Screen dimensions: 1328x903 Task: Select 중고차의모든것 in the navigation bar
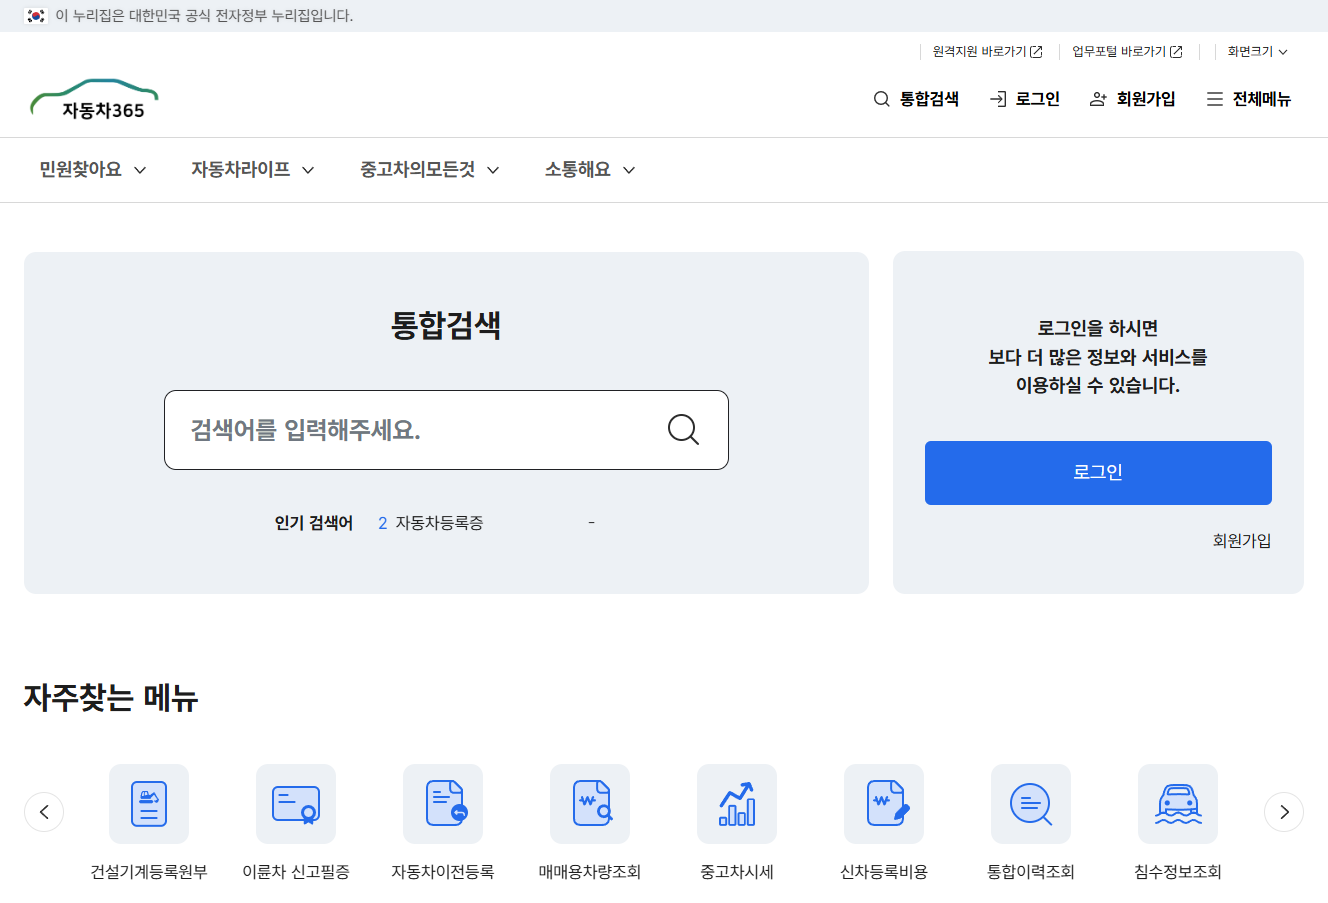pyautogui.click(x=427, y=170)
